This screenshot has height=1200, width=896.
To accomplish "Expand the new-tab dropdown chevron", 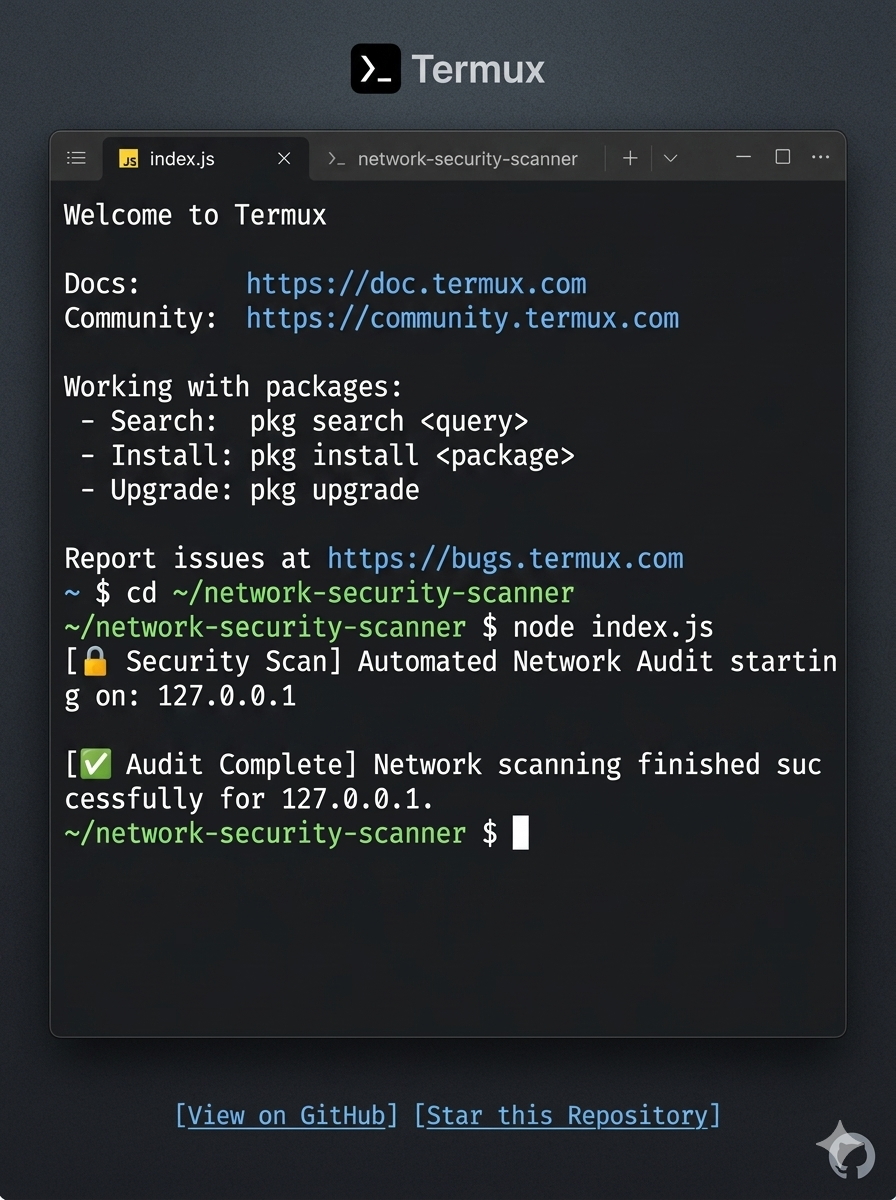I will click(x=671, y=158).
